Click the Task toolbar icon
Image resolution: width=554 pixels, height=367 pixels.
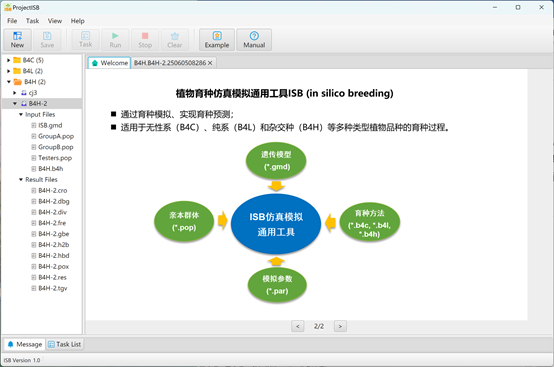coord(86,40)
